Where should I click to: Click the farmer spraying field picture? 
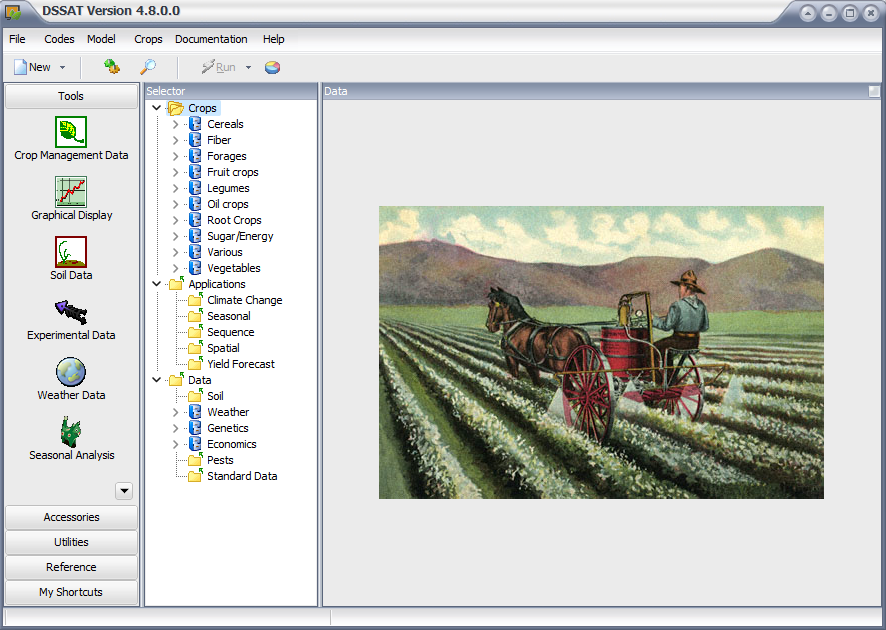[x=601, y=352]
